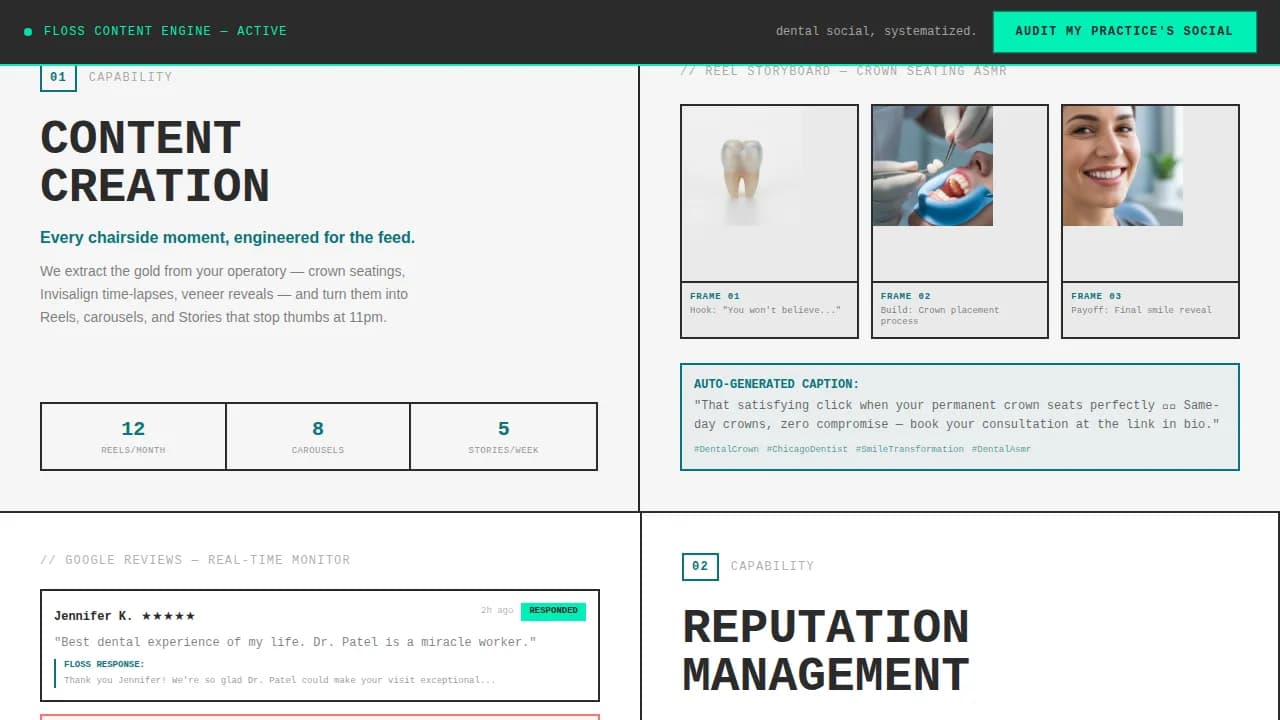This screenshot has height=720, width=1280.
Task: Click the "dental social, systematized." tagline
Action: (x=876, y=31)
